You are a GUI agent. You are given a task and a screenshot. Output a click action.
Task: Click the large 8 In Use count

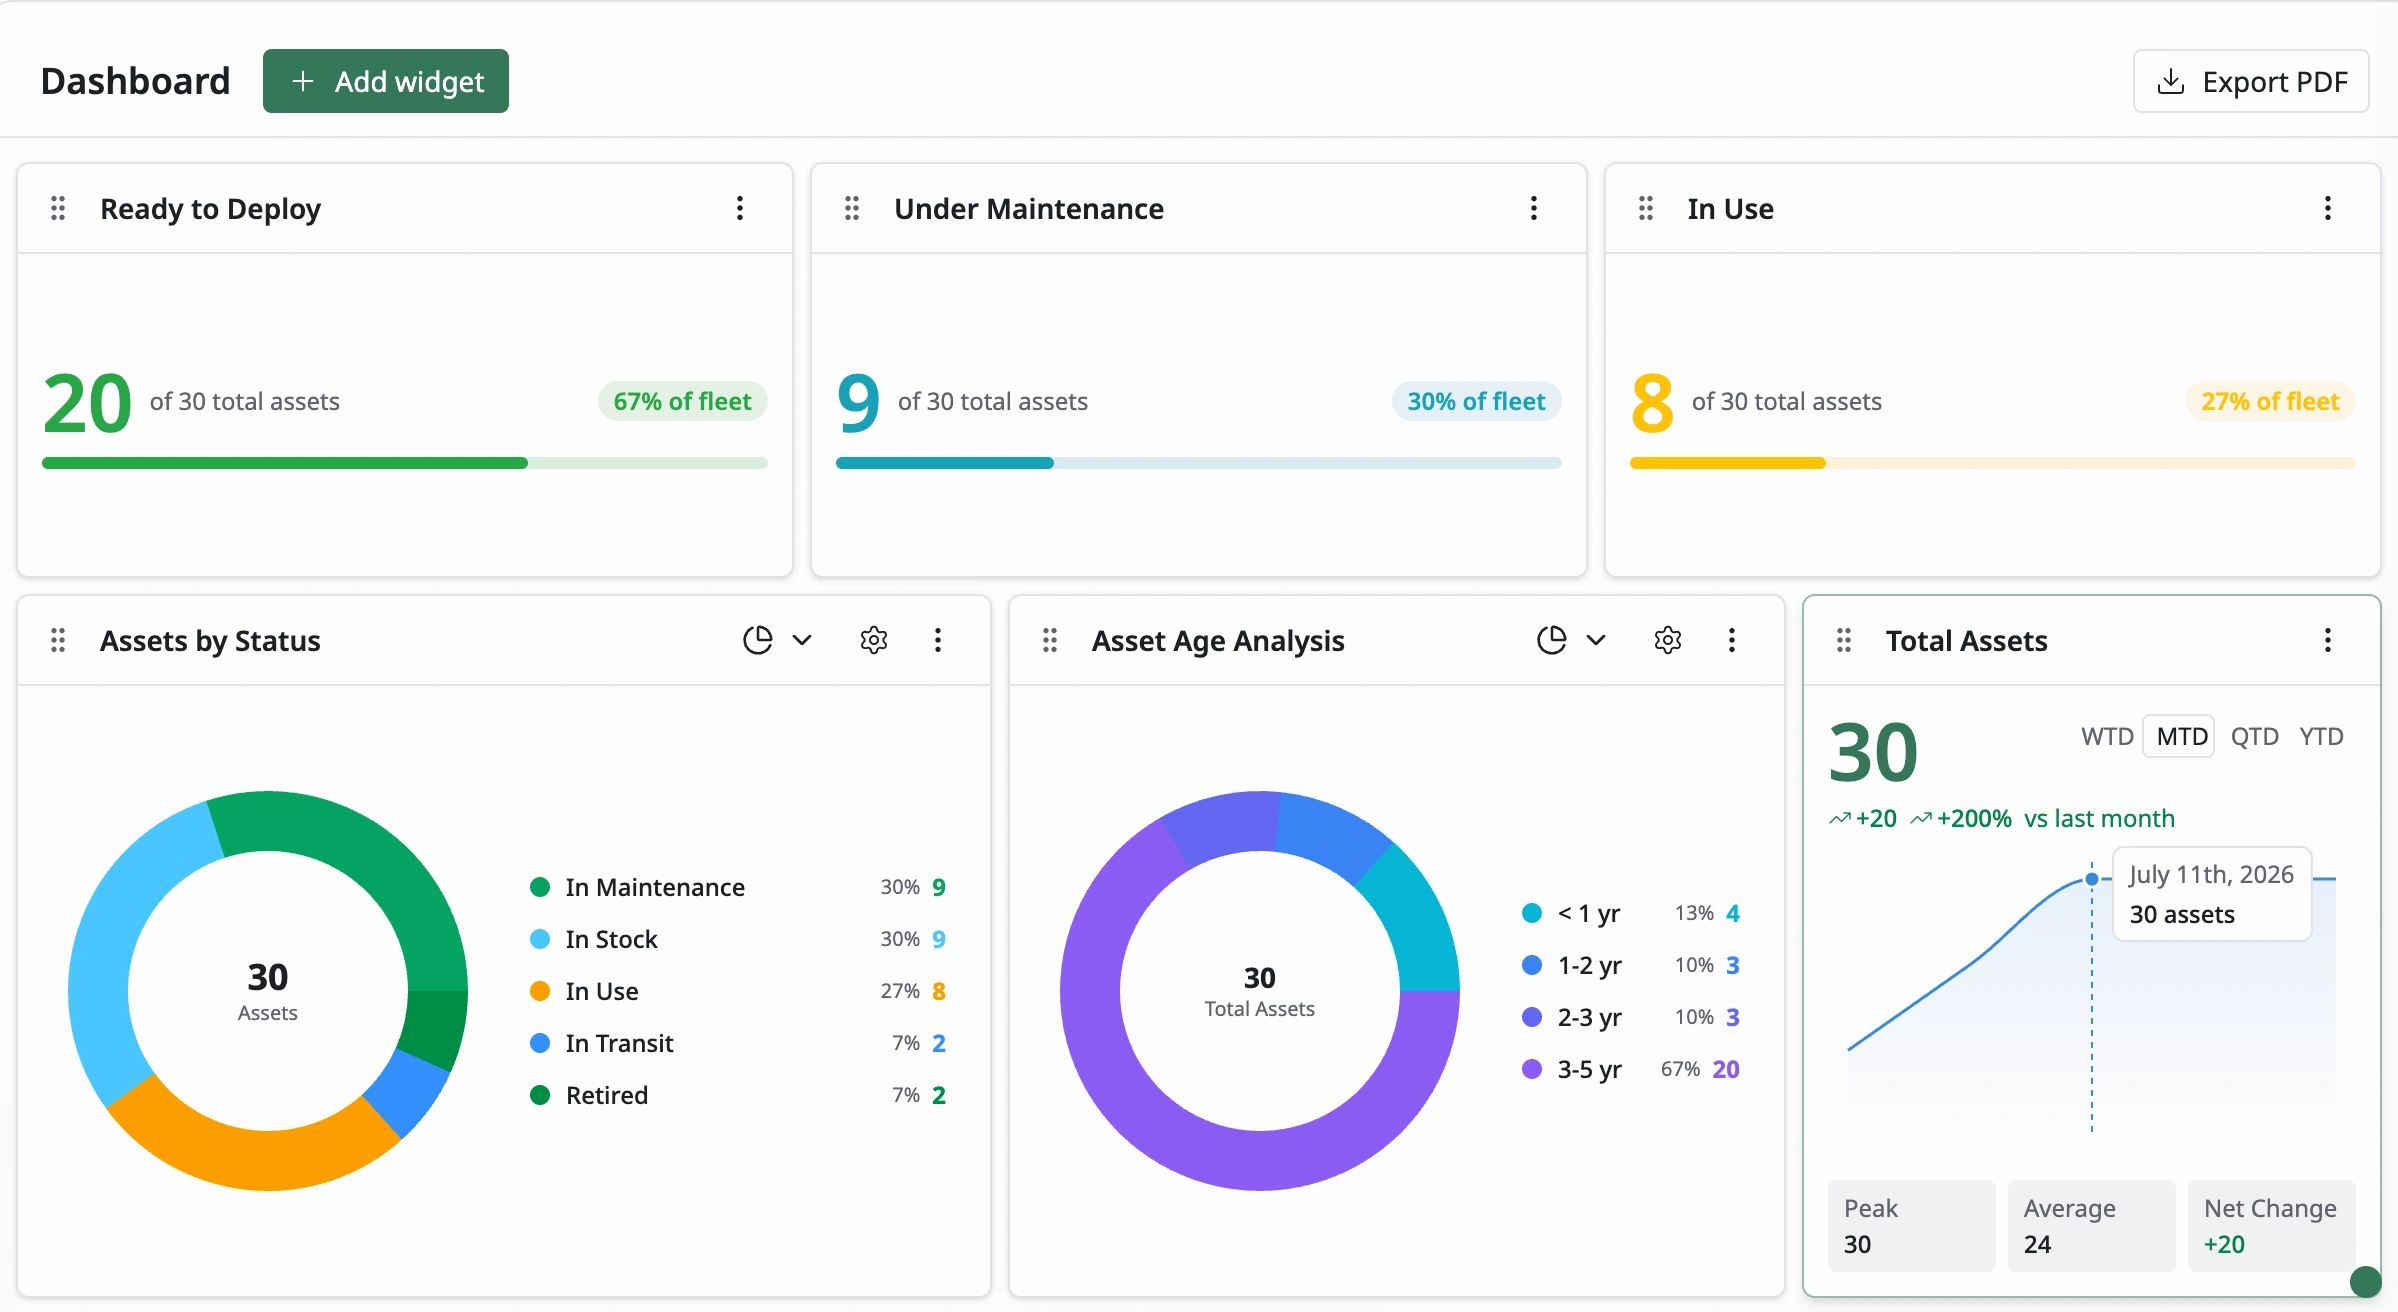[1652, 403]
